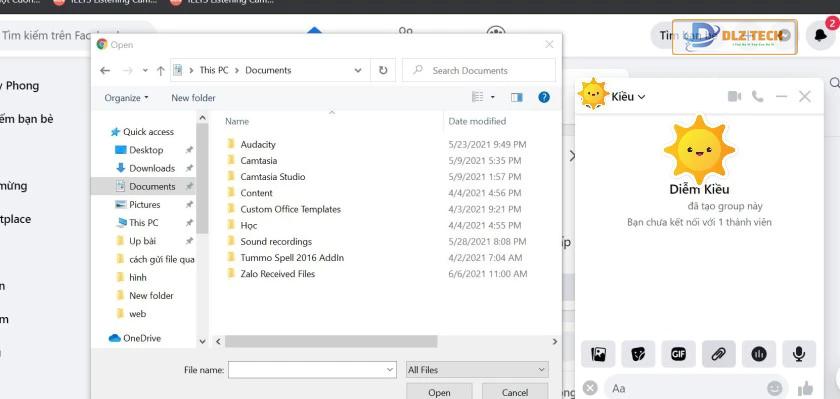Attach photo in Messenger chat
This screenshot has width=840, height=399.
point(598,354)
